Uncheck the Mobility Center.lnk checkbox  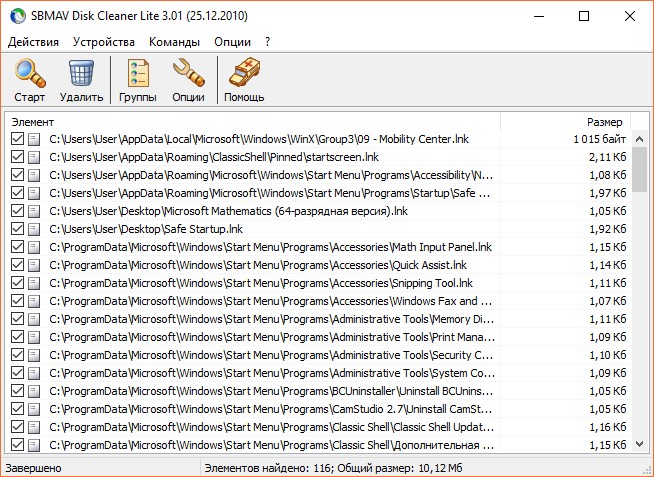[x=17, y=139]
